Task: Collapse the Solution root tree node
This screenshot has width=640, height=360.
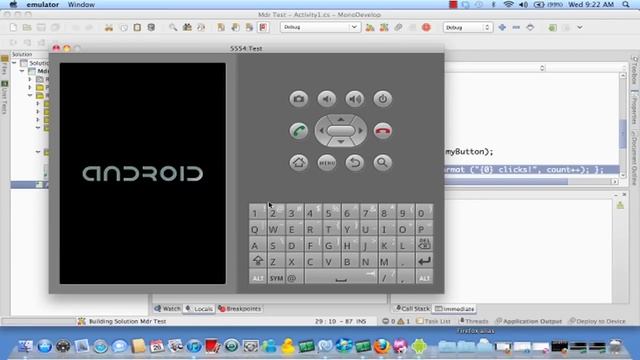Action: click(14, 63)
